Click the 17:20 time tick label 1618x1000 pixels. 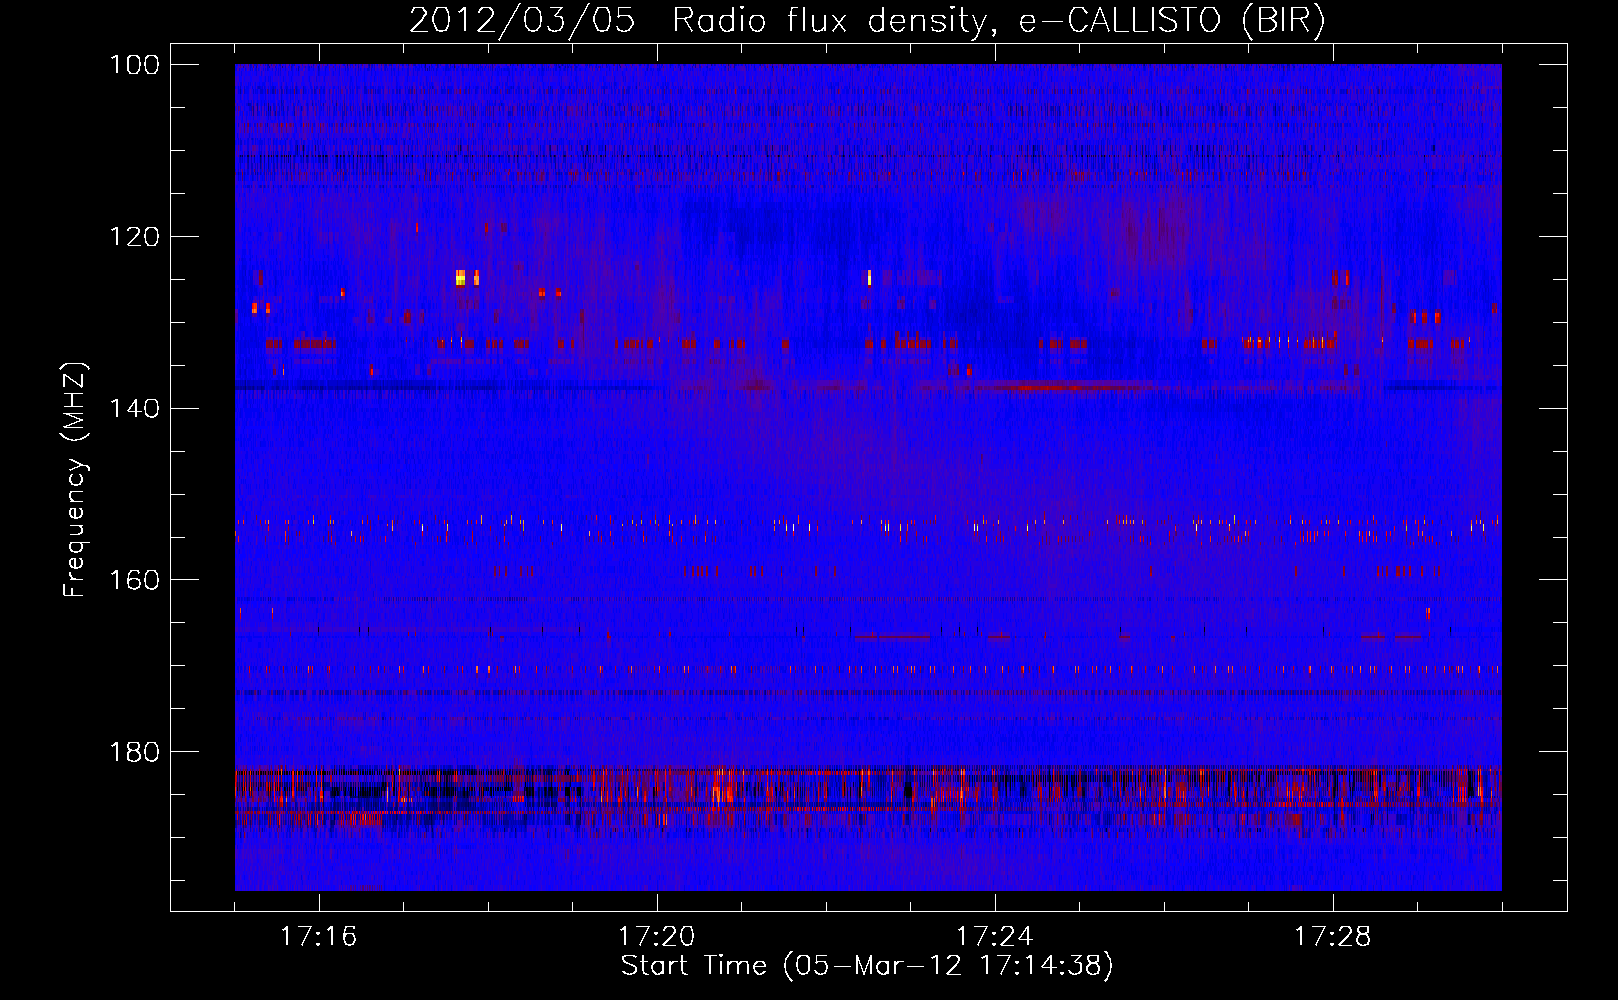pos(656,937)
